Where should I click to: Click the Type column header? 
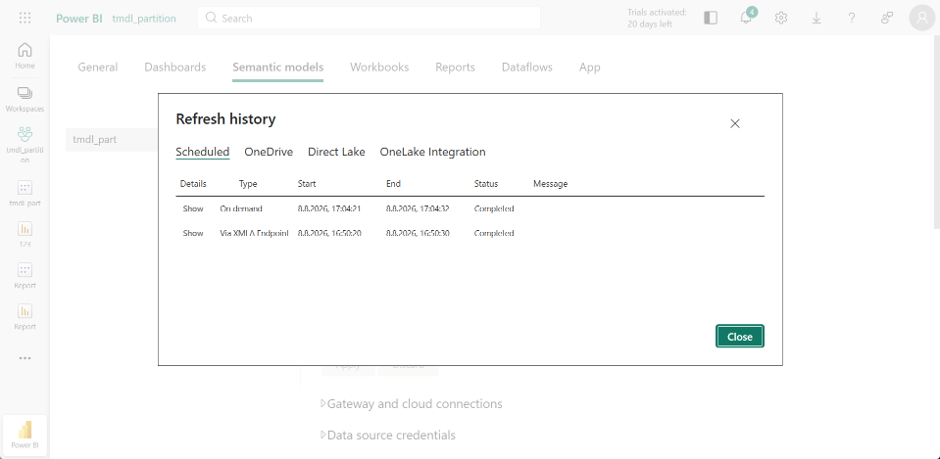click(248, 184)
